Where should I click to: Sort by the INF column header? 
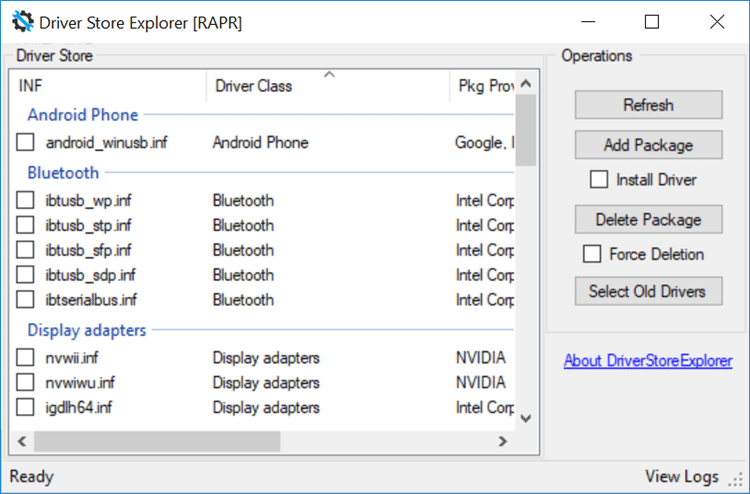click(109, 86)
